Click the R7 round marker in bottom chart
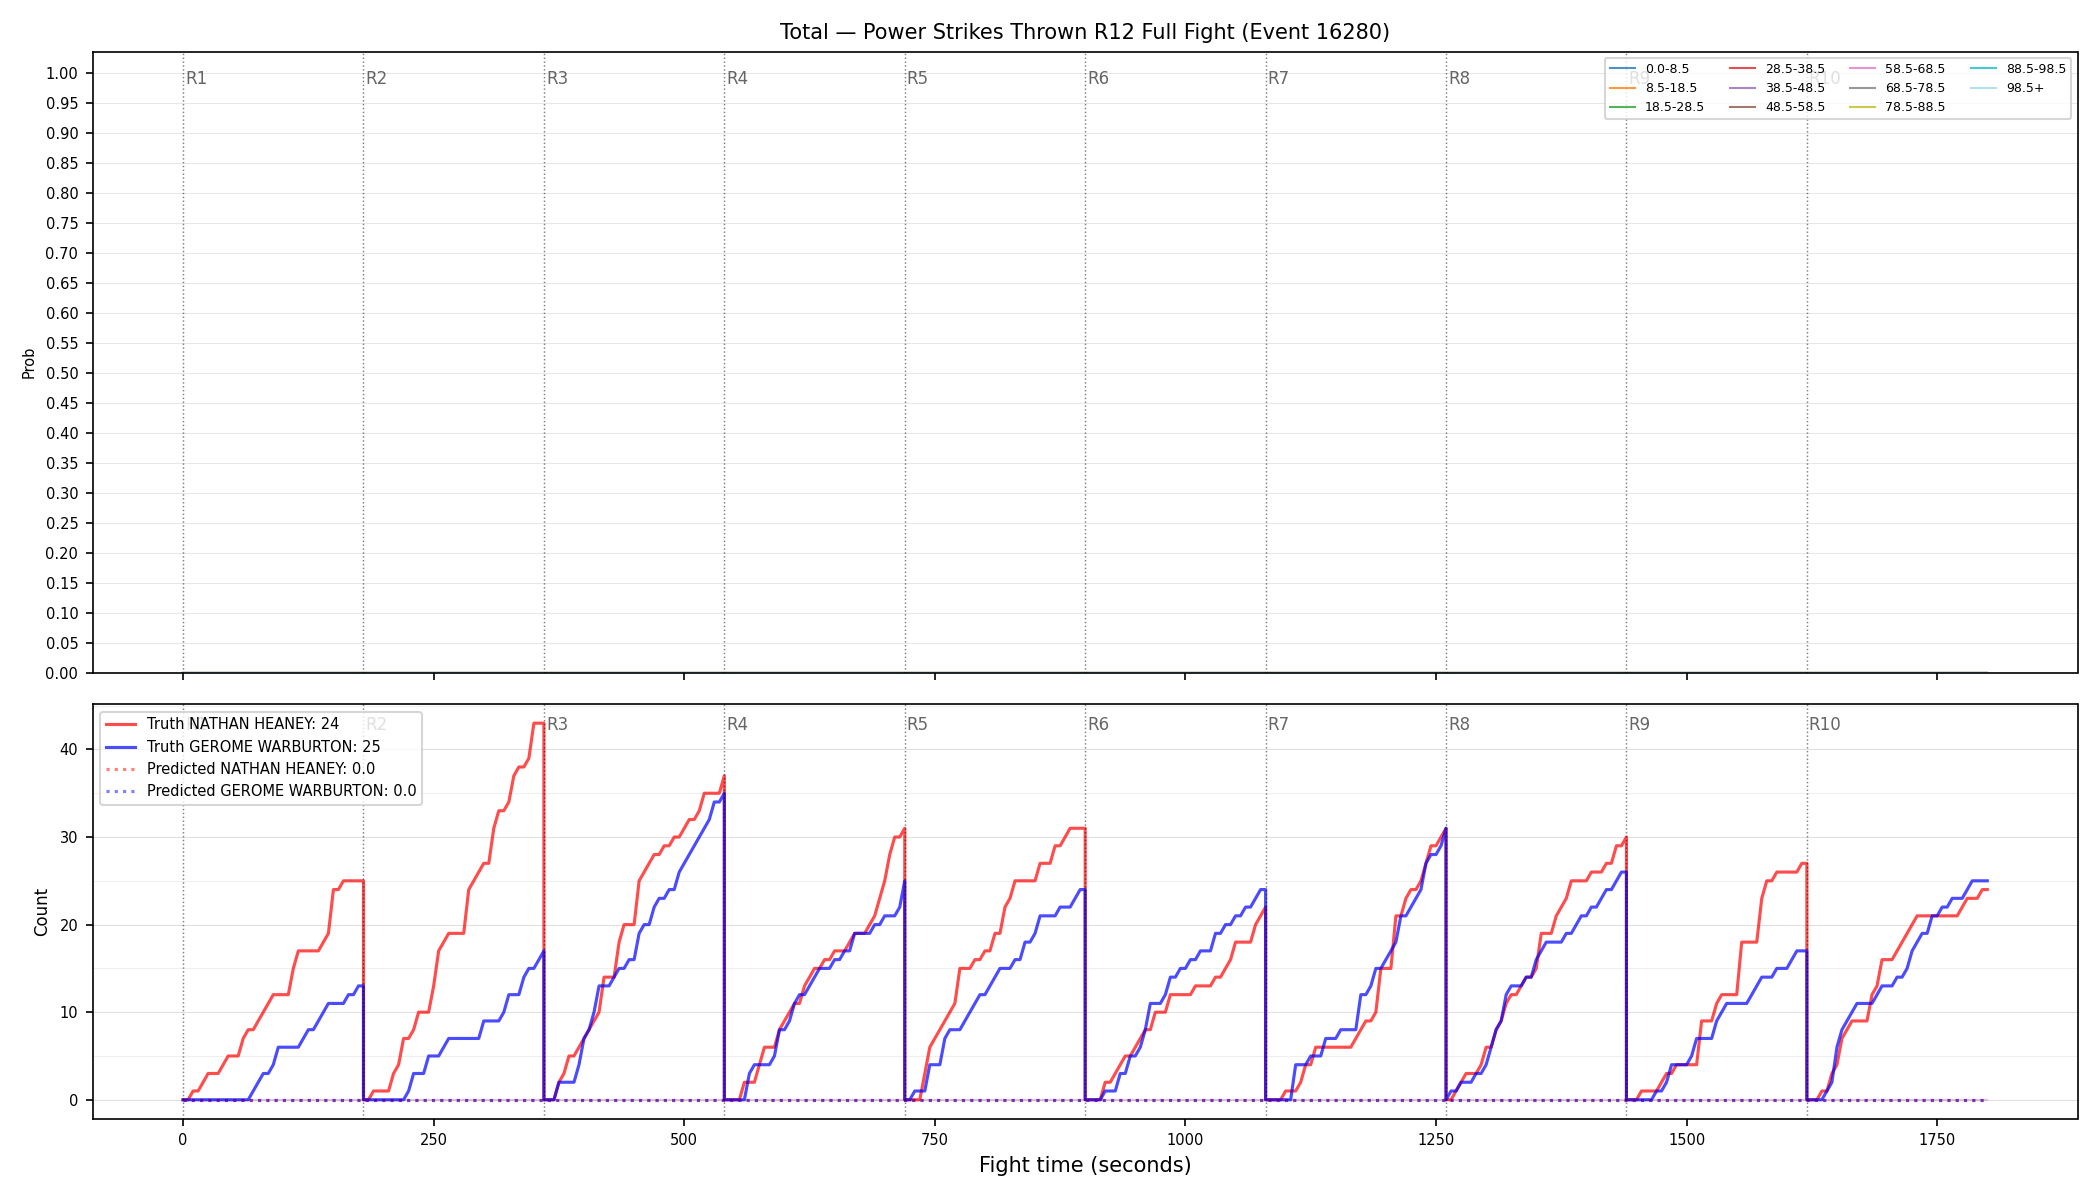This screenshot has width=2100, height=1200. click(x=1278, y=724)
